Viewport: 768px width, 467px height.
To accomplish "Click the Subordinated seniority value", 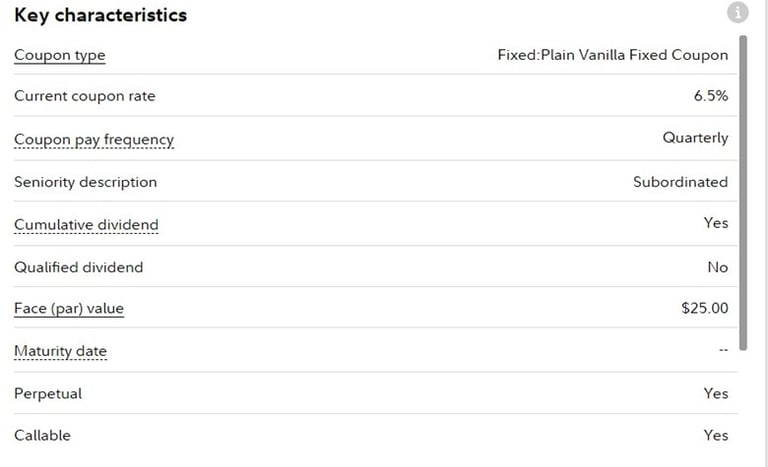I will click(x=680, y=182).
